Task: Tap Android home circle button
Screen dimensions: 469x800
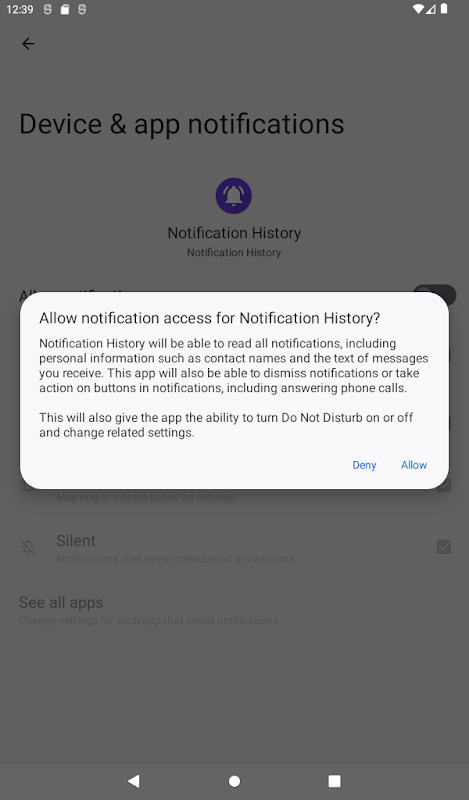Action: click(234, 781)
